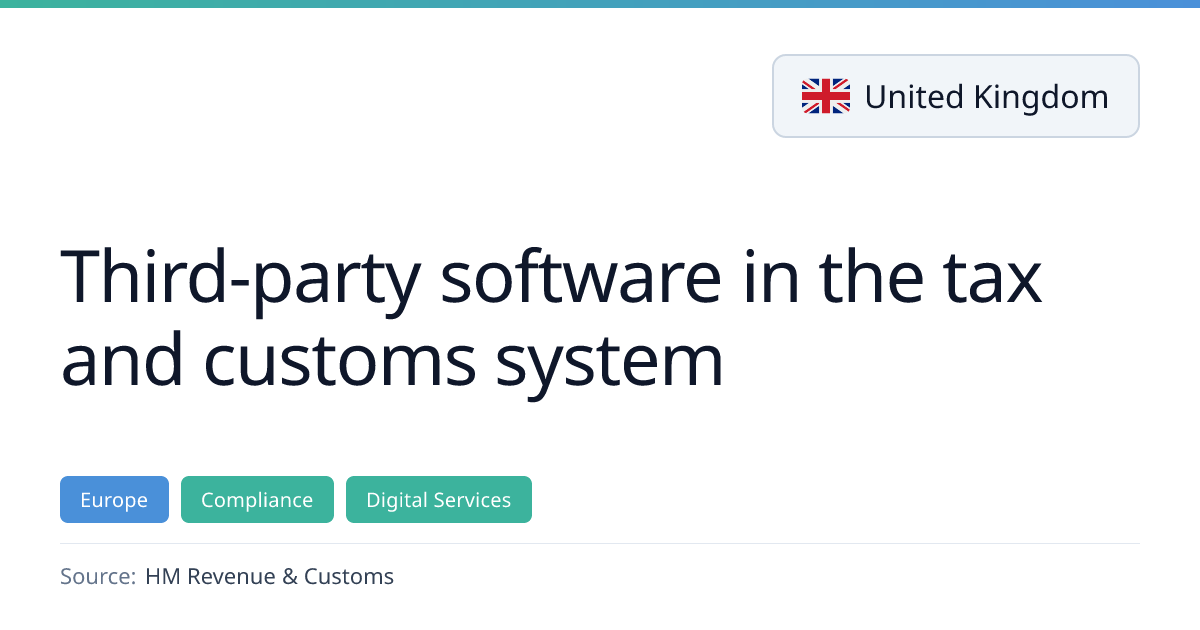The width and height of the screenshot is (1200, 630).
Task: Click the gradient bar at the top
Action: 600,4
